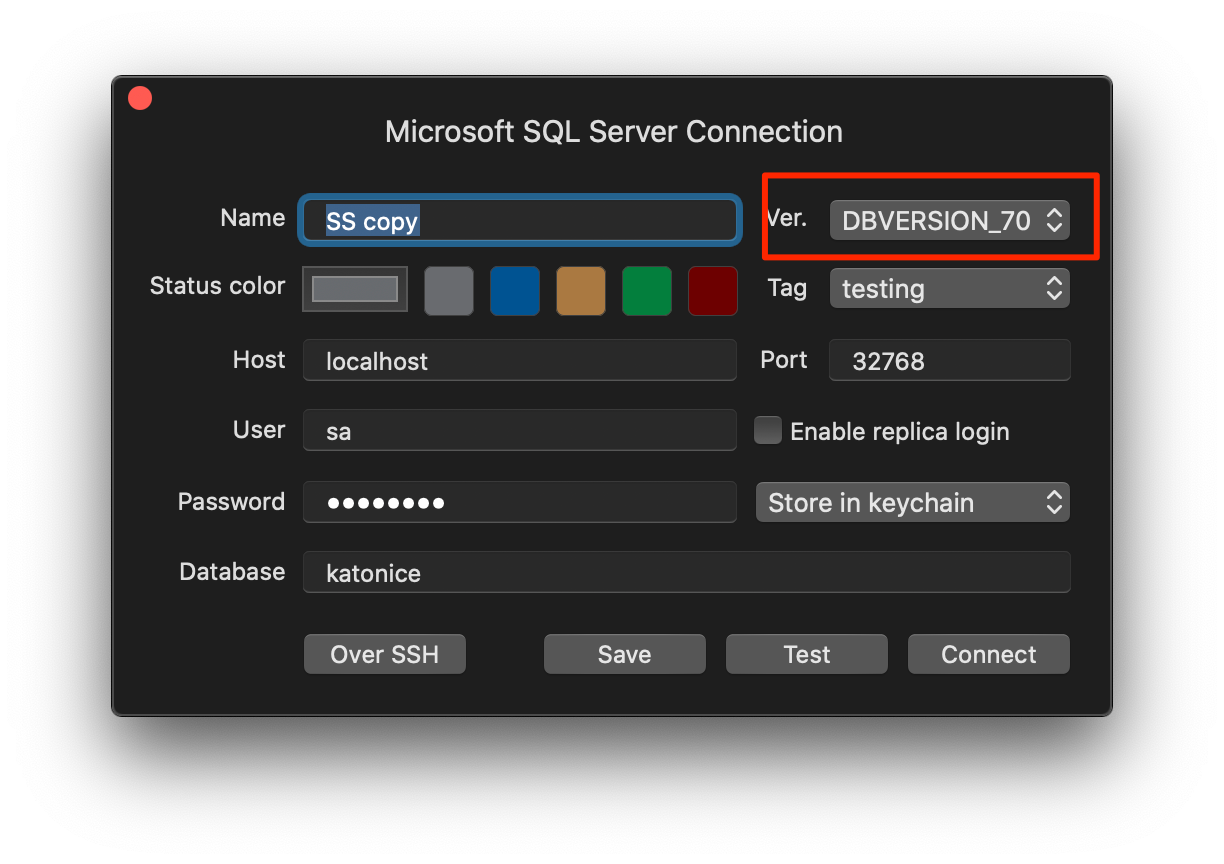Focus the Host field showing localhost
The width and height of the screenshot is (1224, 864).
coord(519,360)
